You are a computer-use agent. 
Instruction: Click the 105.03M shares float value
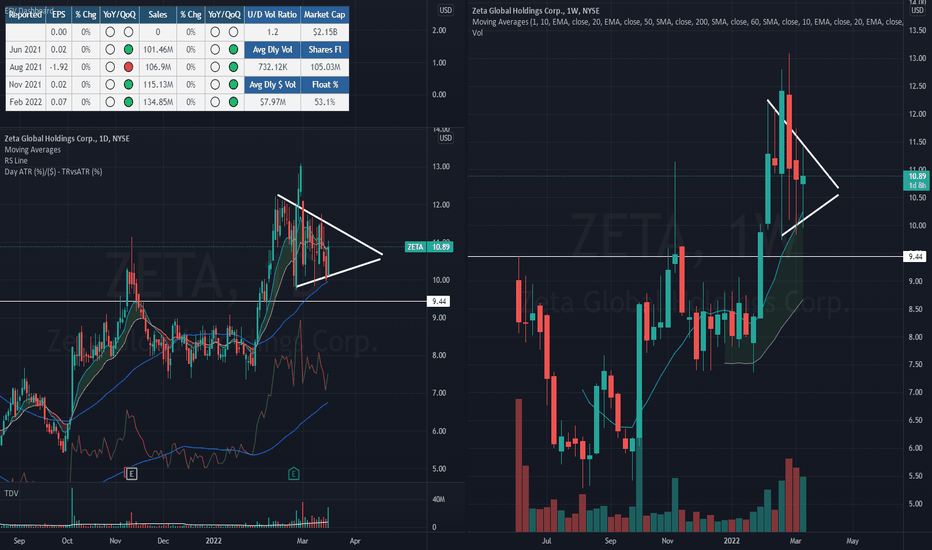pos(325,67)
